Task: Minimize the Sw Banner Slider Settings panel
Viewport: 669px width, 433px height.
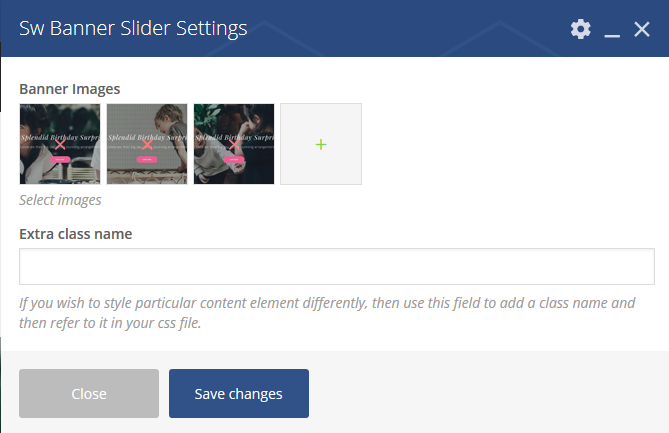Action: [612, 30]
